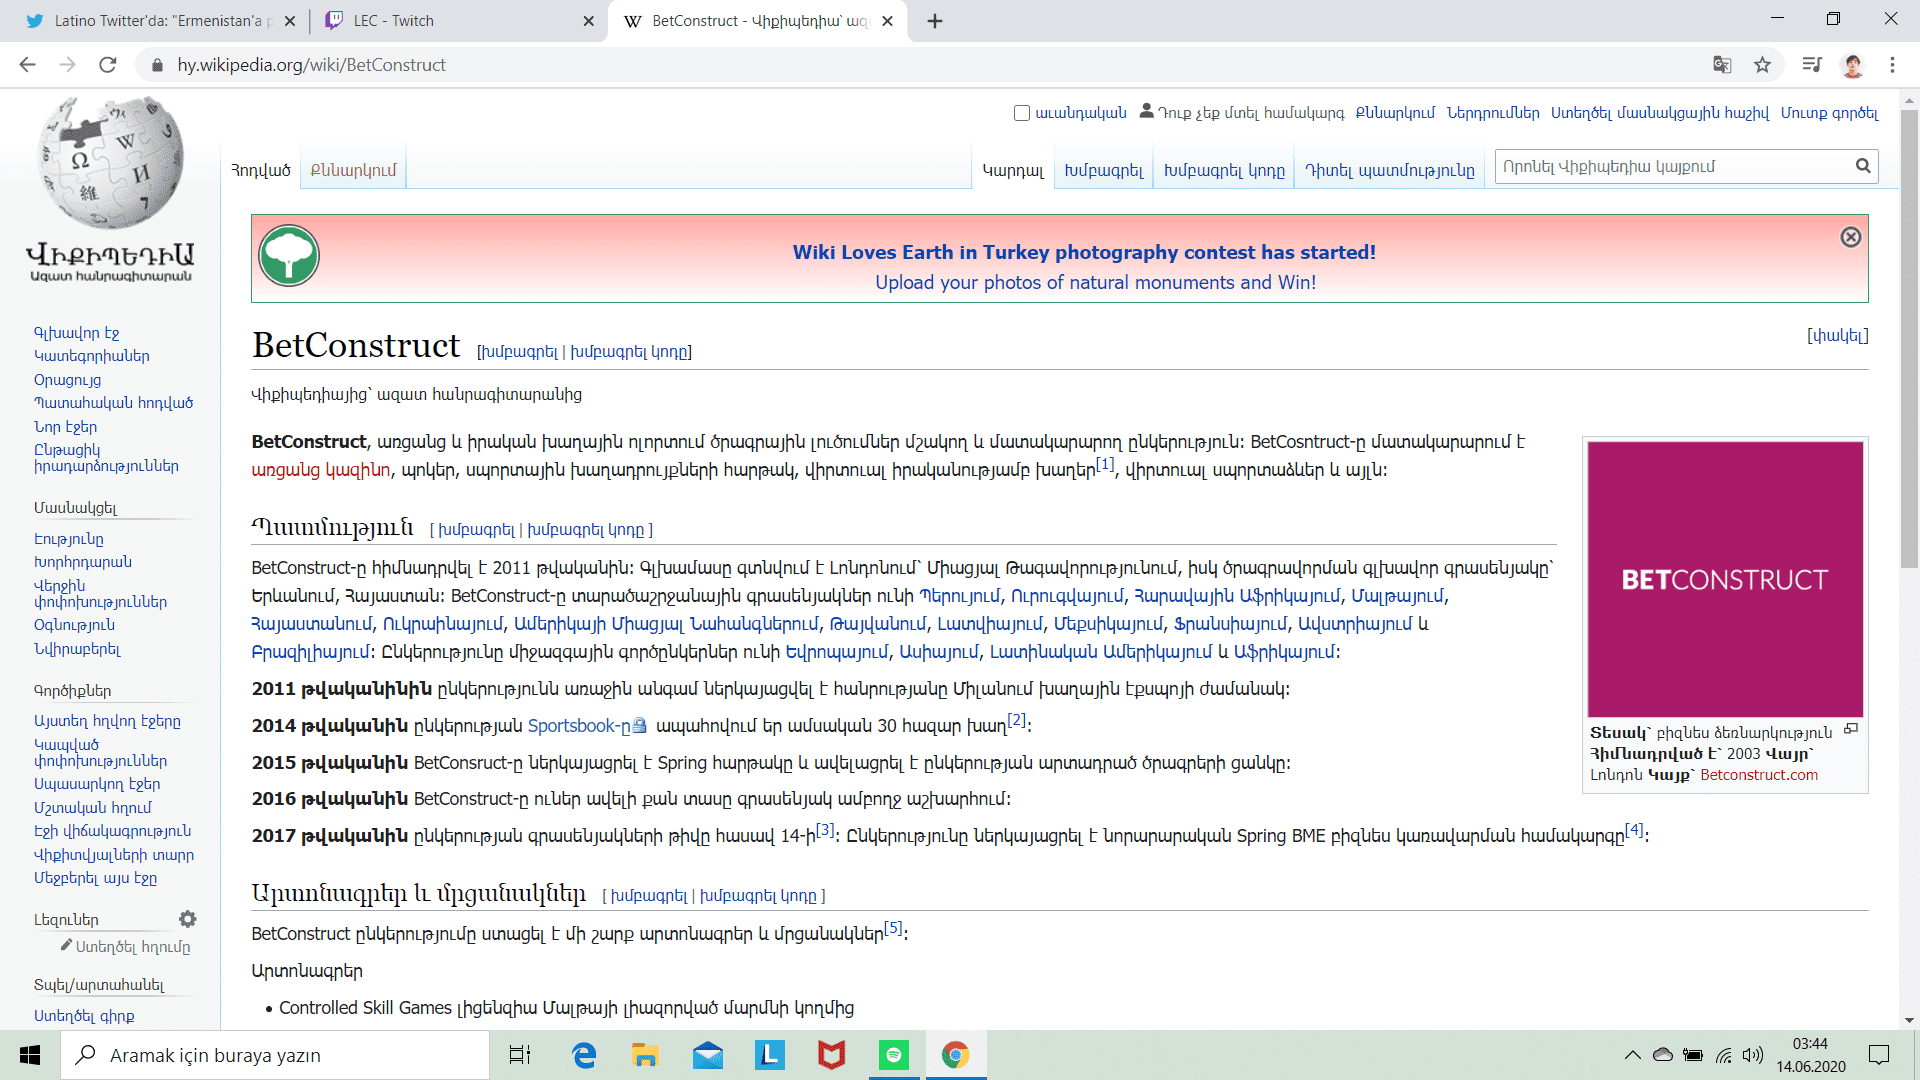This screenshot has height=1080, width=1920.
Task: Open the blue L app on taskbar
Action: (770, 1055)
